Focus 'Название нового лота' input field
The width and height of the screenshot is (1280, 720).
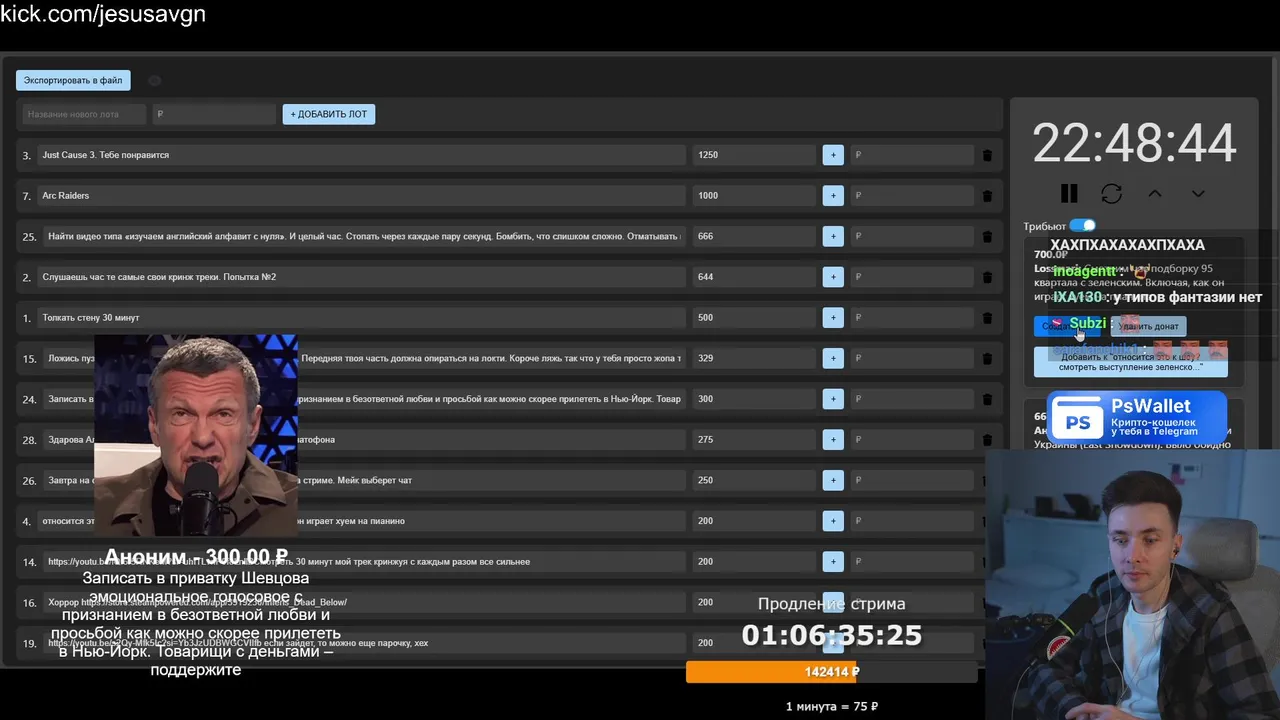tap(84, 114)
